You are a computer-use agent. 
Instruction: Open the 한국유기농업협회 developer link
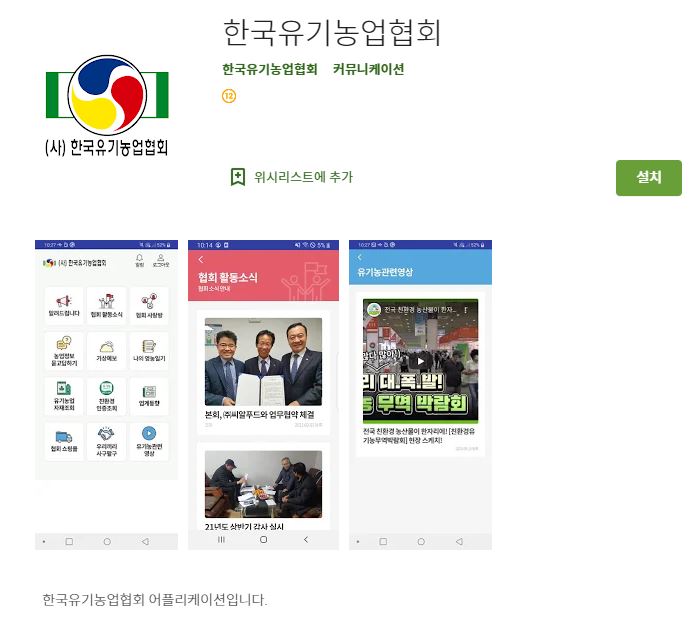click(x=270, y=69)
